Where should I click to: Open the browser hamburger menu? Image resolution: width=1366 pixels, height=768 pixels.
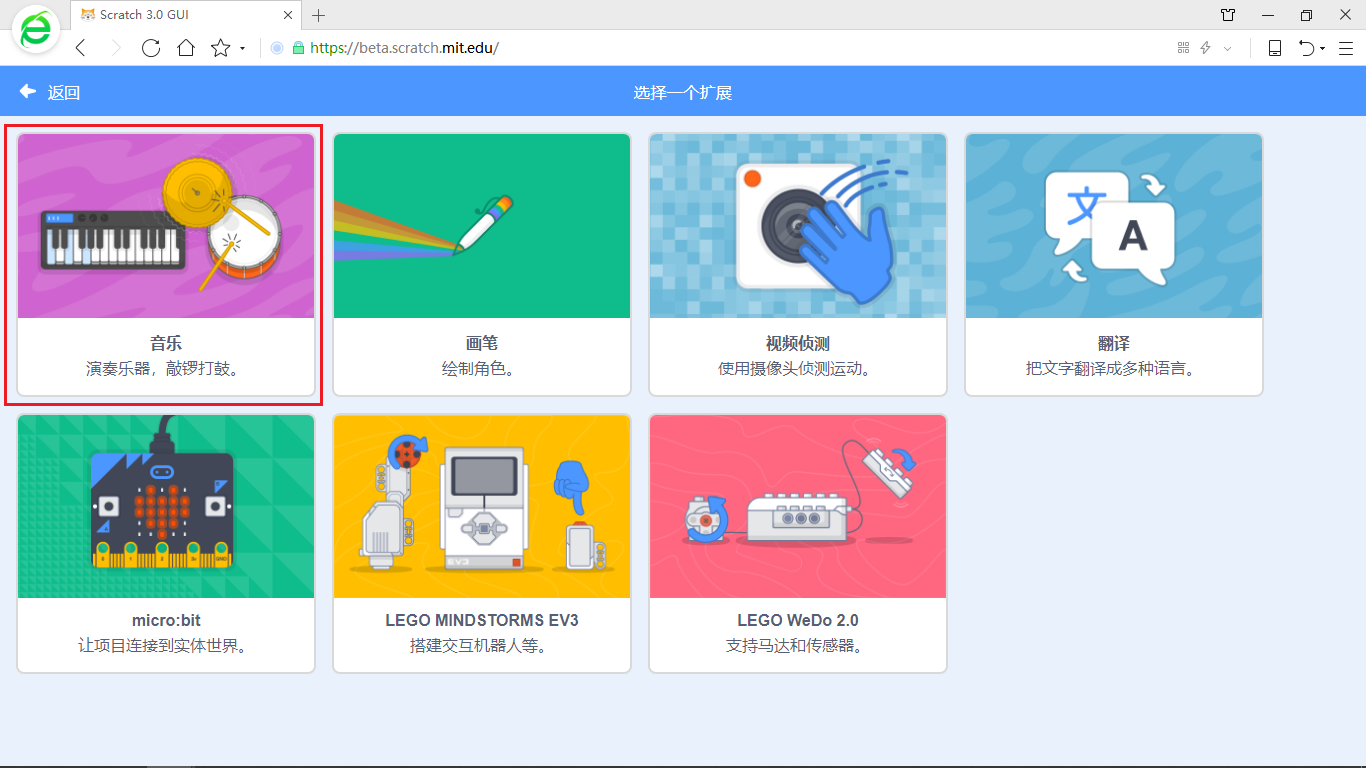tap(1346, 48)
